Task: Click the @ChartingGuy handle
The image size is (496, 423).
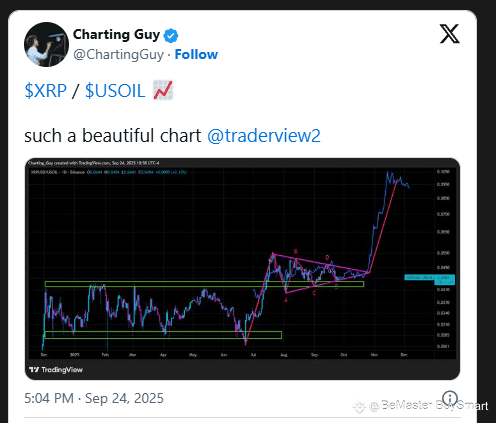Action: tap(118, 55)
